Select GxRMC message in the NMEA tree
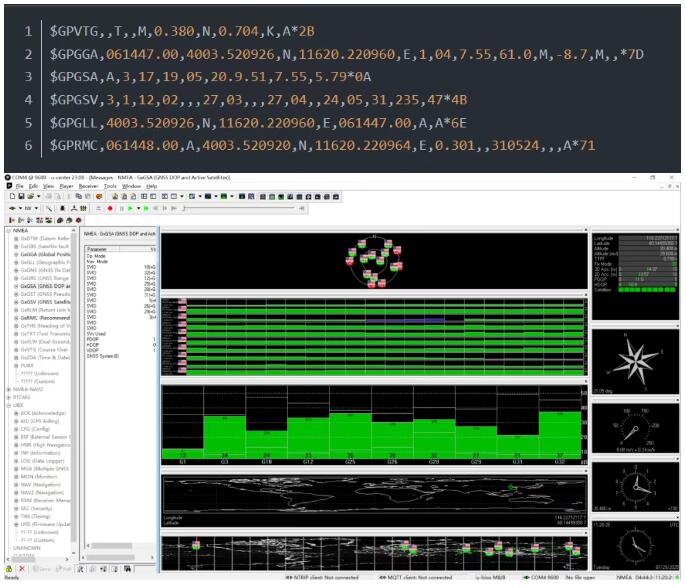Viewport: 685px width, 588px height. 41,317
